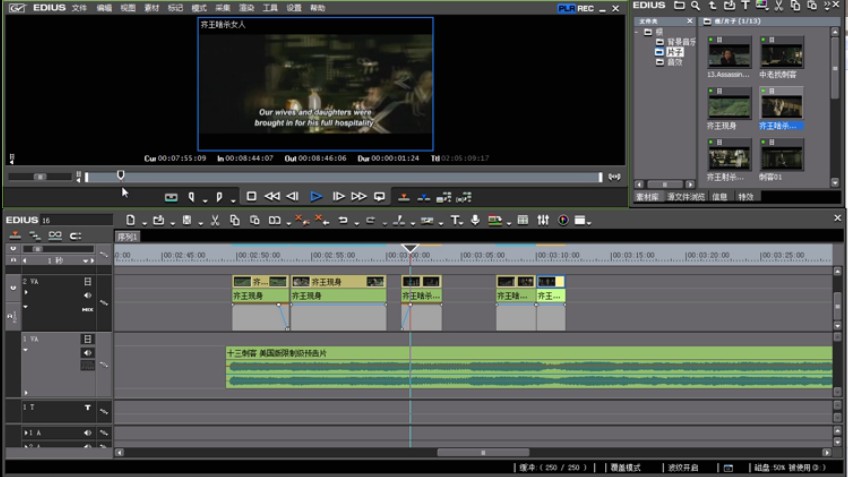
Task: Expand audio track 1 A
Action: pos(25,433)
